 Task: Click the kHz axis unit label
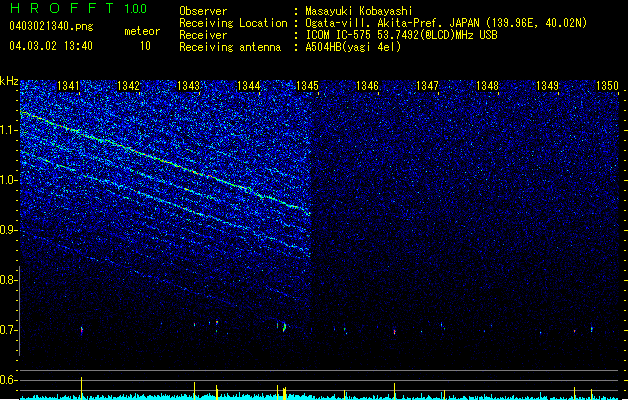tap(9, 81)
